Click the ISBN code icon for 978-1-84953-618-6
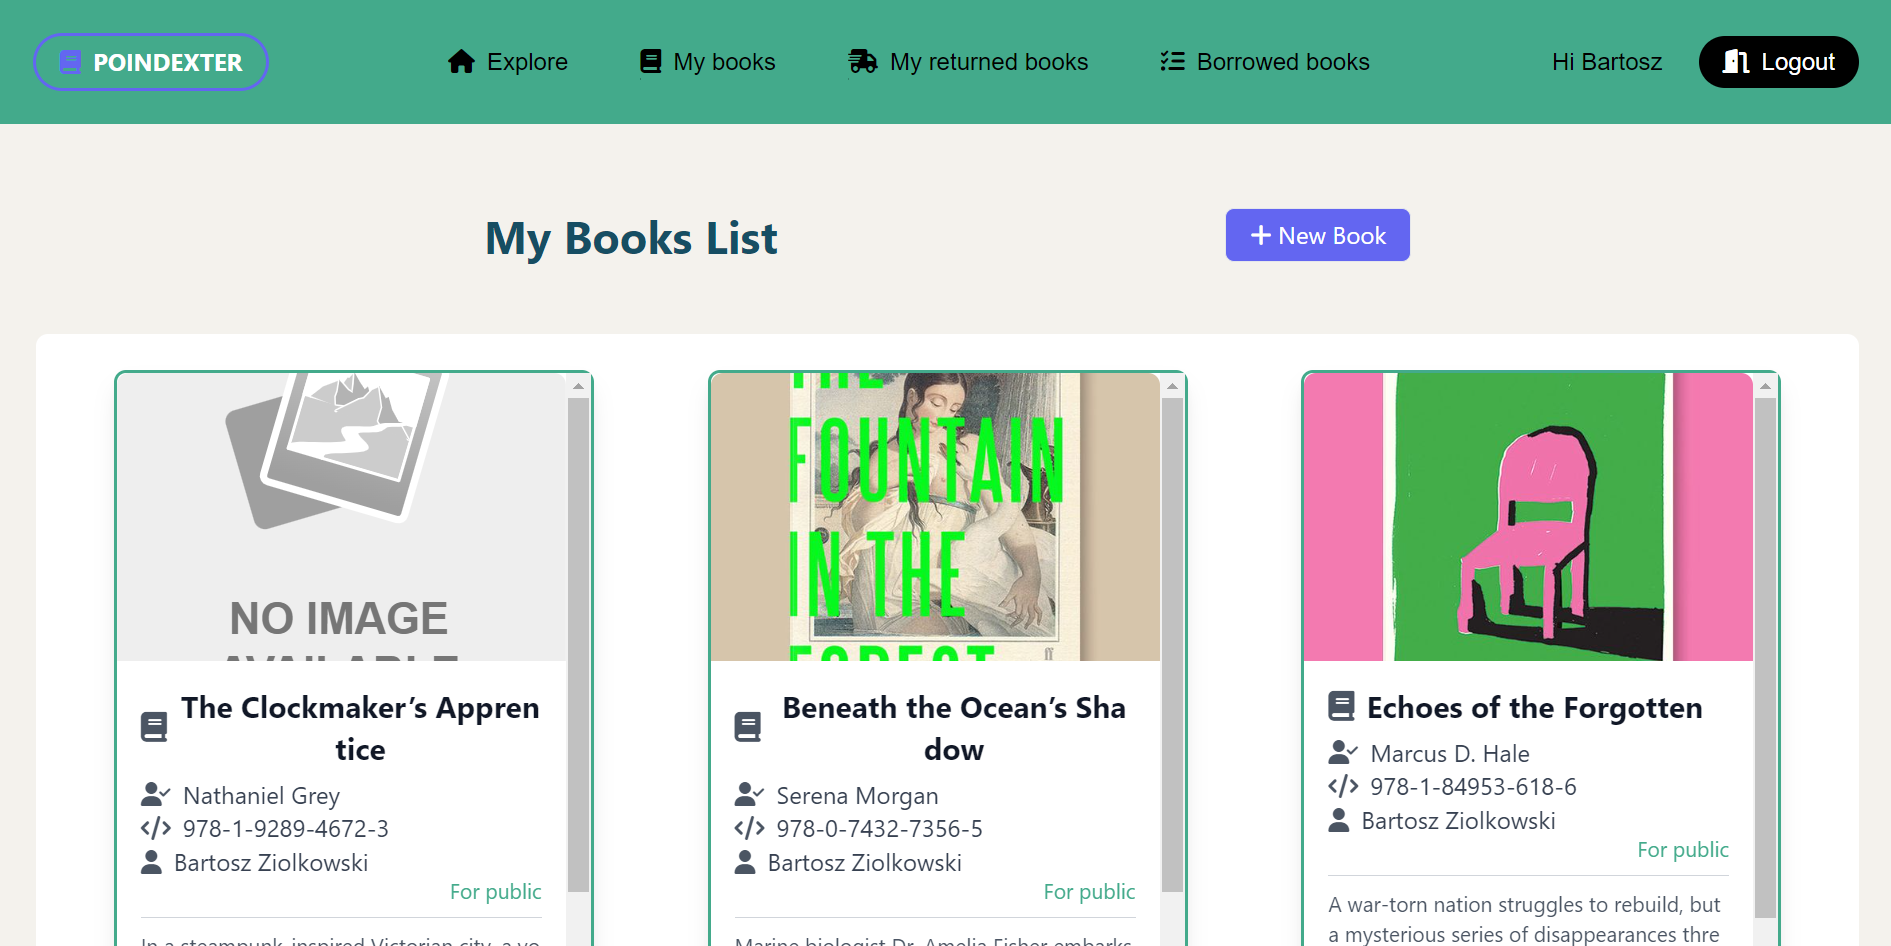 [1342, 786]
